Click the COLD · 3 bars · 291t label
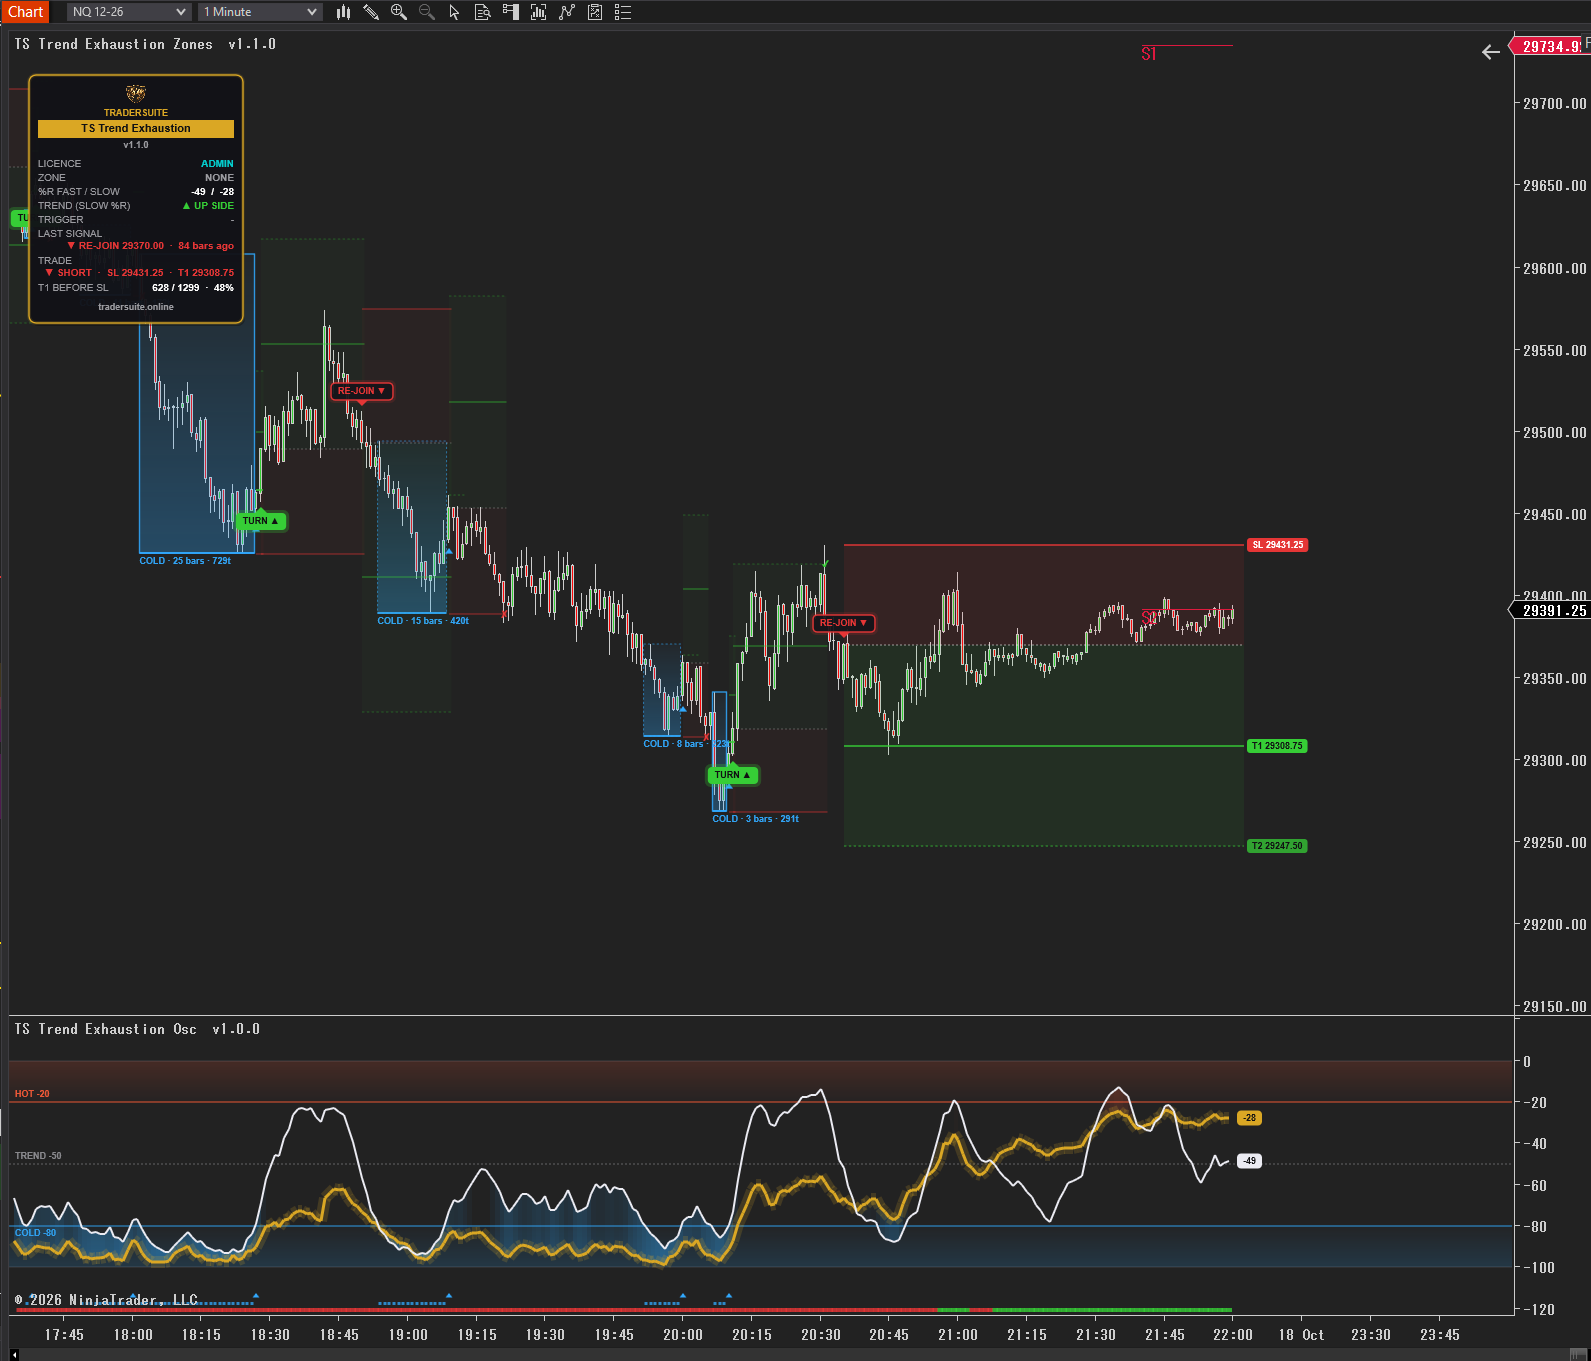This screenshot has width=1591, height=1361. click(x=756, y=819)
